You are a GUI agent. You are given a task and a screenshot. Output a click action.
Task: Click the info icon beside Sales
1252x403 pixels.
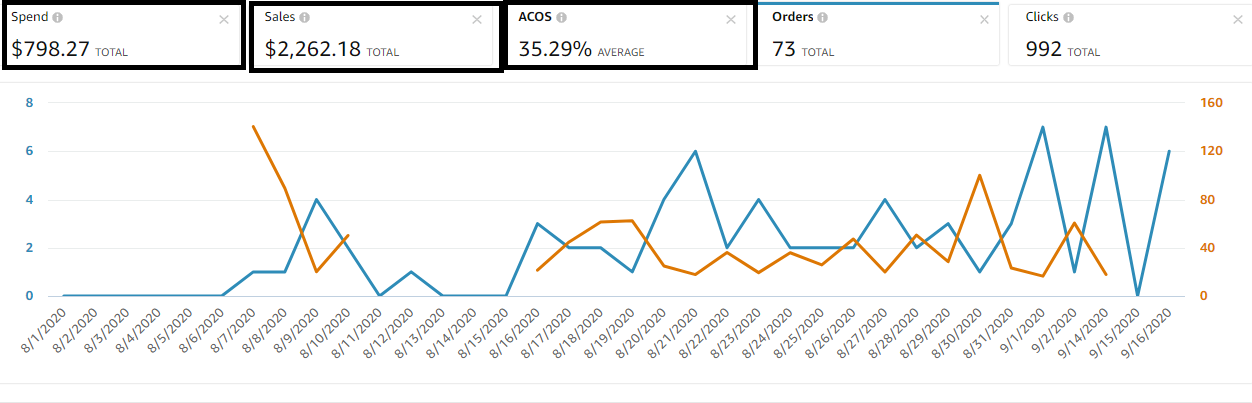point(304,18)
